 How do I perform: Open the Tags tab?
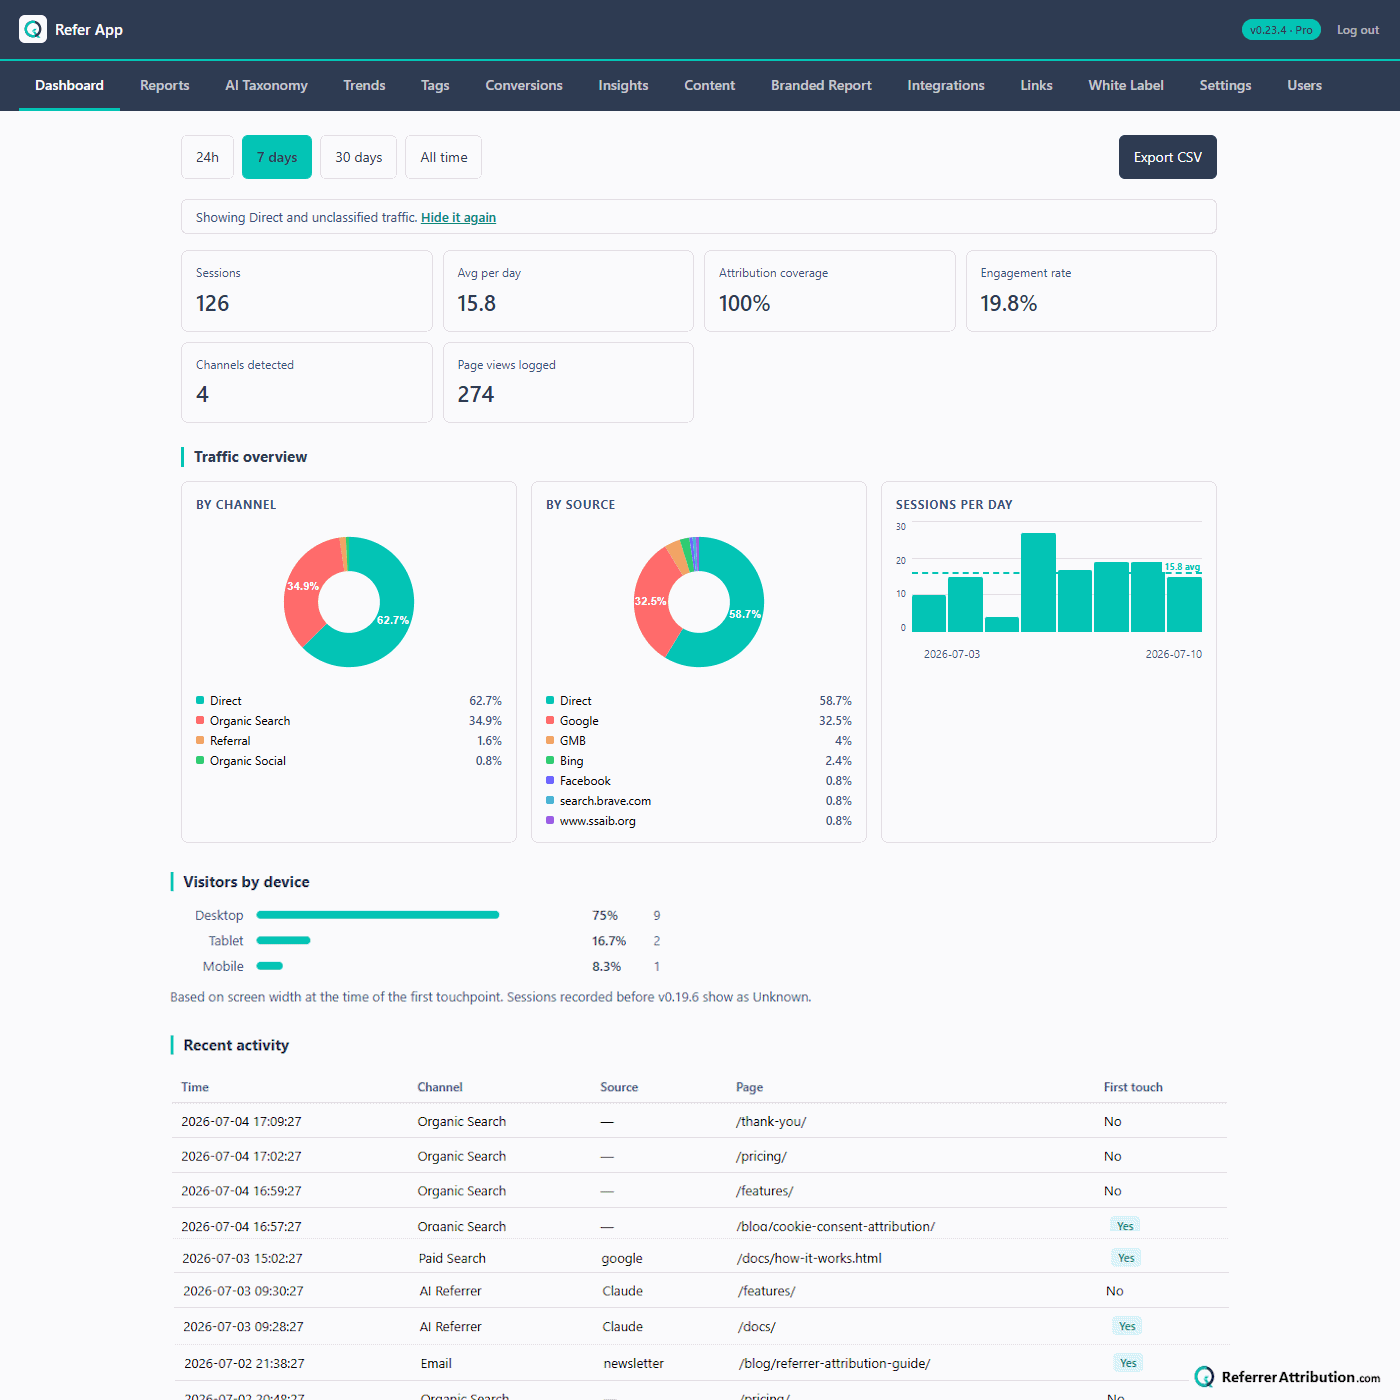point(435,85)
